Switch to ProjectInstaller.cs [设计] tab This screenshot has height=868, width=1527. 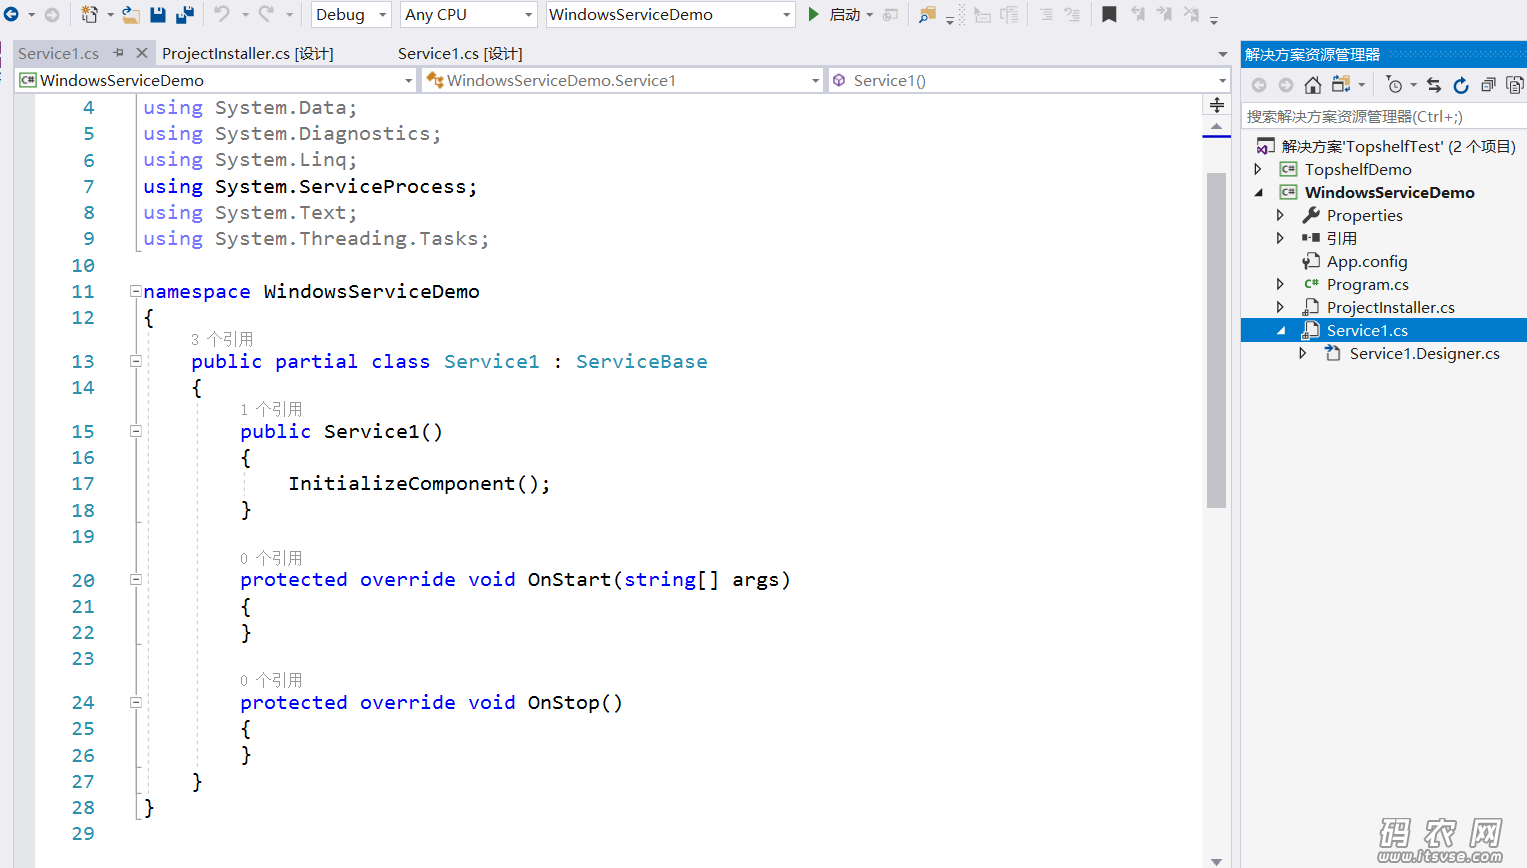tap(248, 54)
